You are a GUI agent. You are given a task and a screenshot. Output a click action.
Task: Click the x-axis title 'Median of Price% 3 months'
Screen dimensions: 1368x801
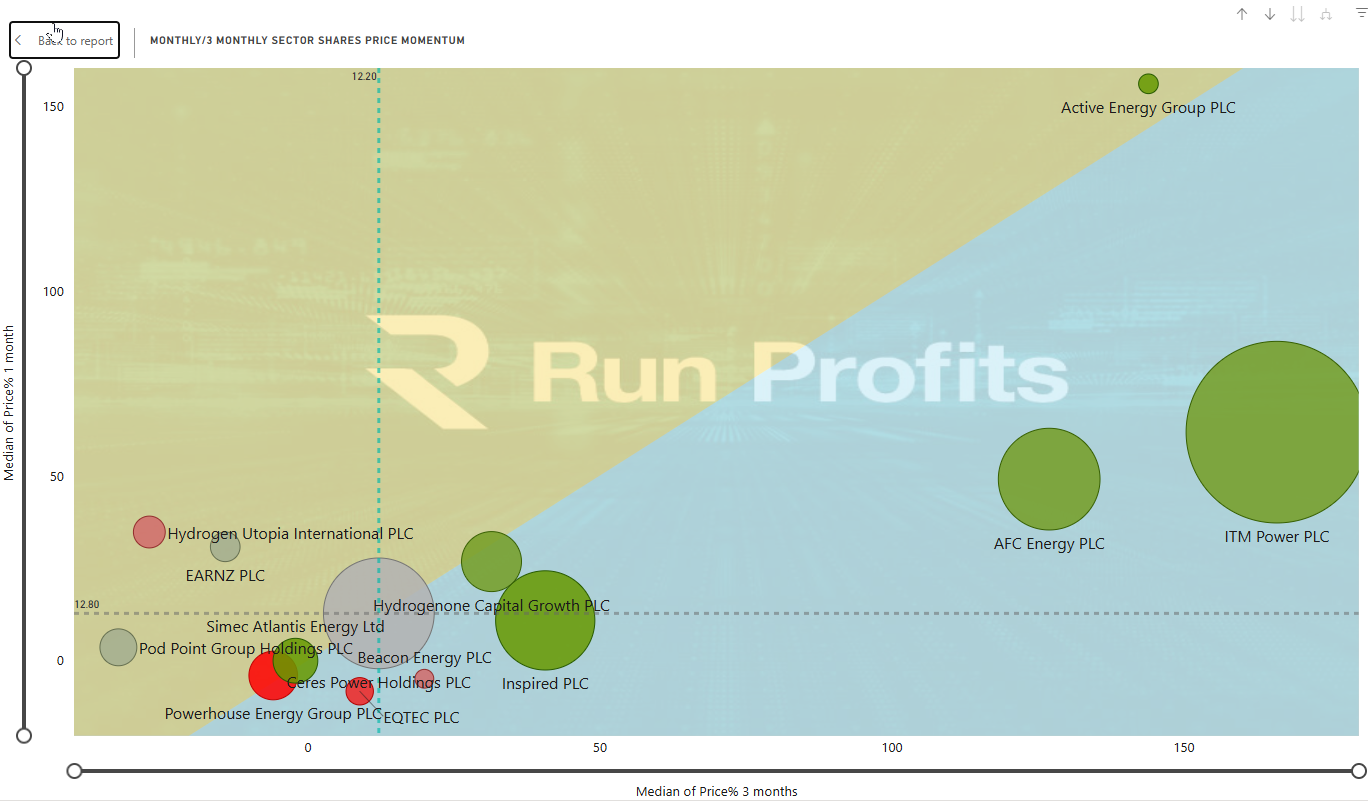click(716, 792)
